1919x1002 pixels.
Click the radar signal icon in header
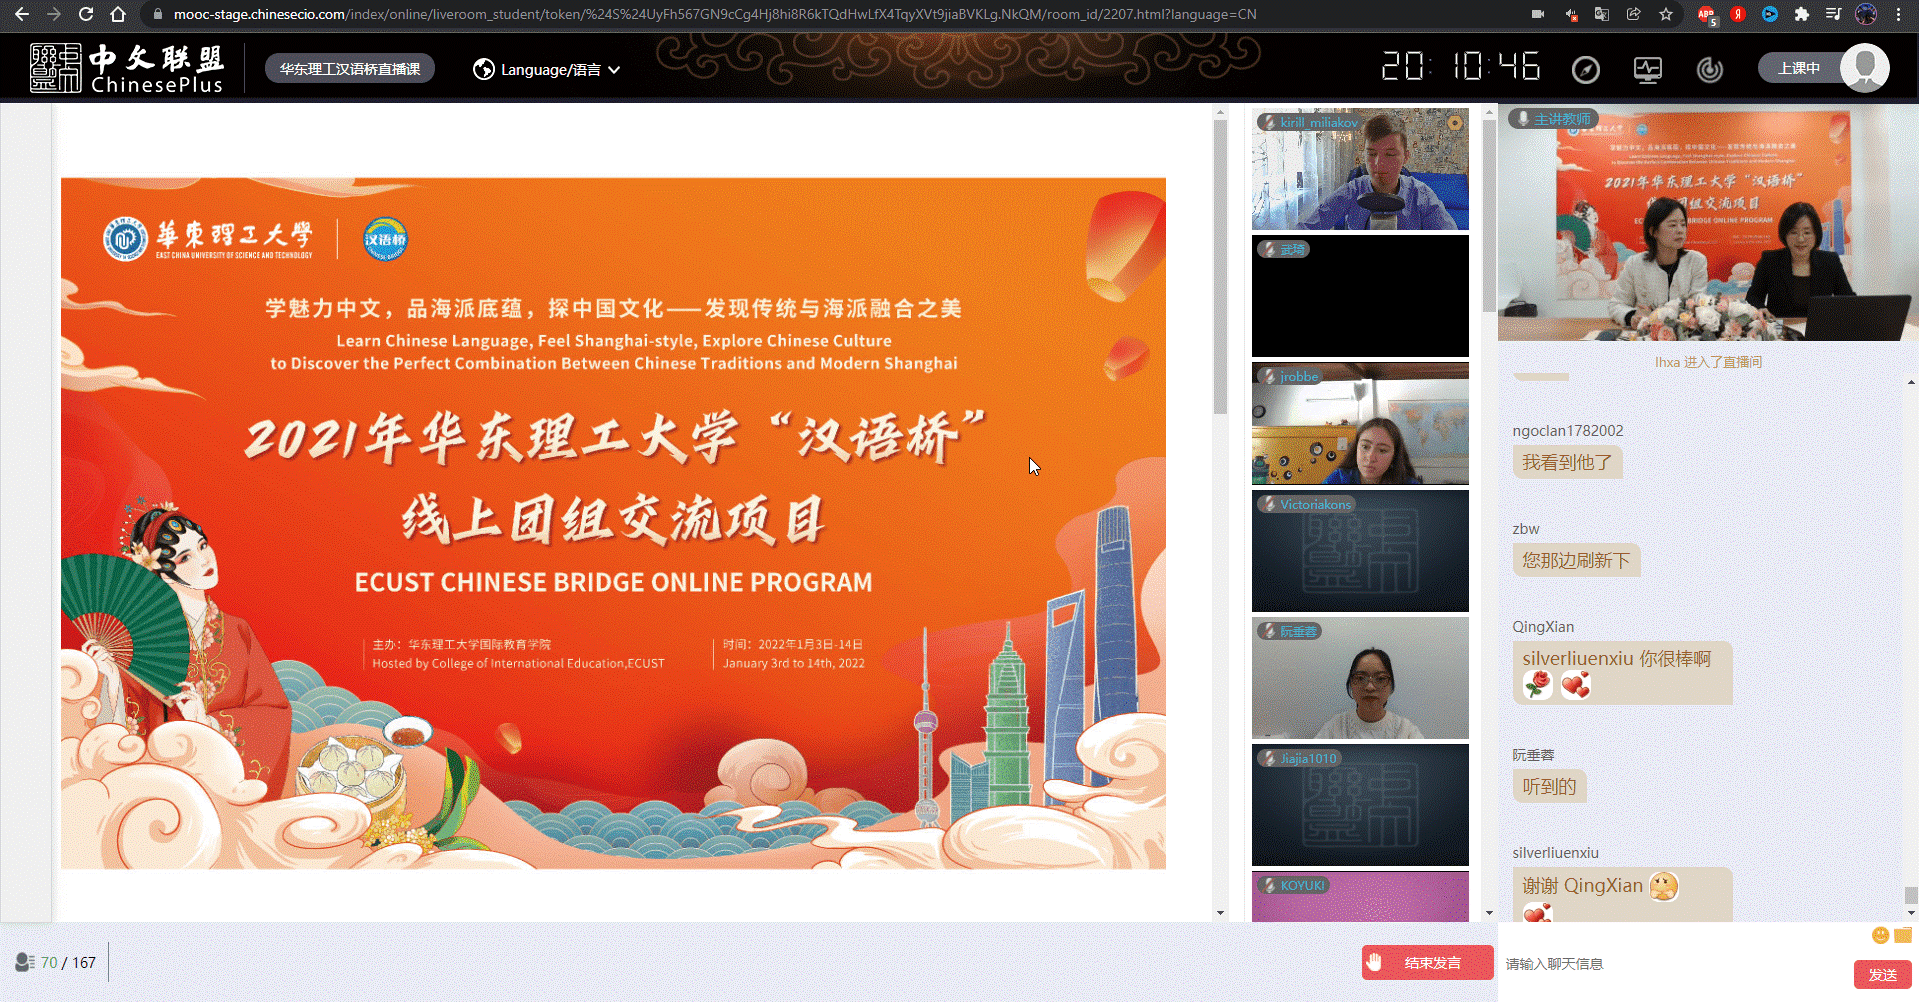click(x=1710, y=69)
